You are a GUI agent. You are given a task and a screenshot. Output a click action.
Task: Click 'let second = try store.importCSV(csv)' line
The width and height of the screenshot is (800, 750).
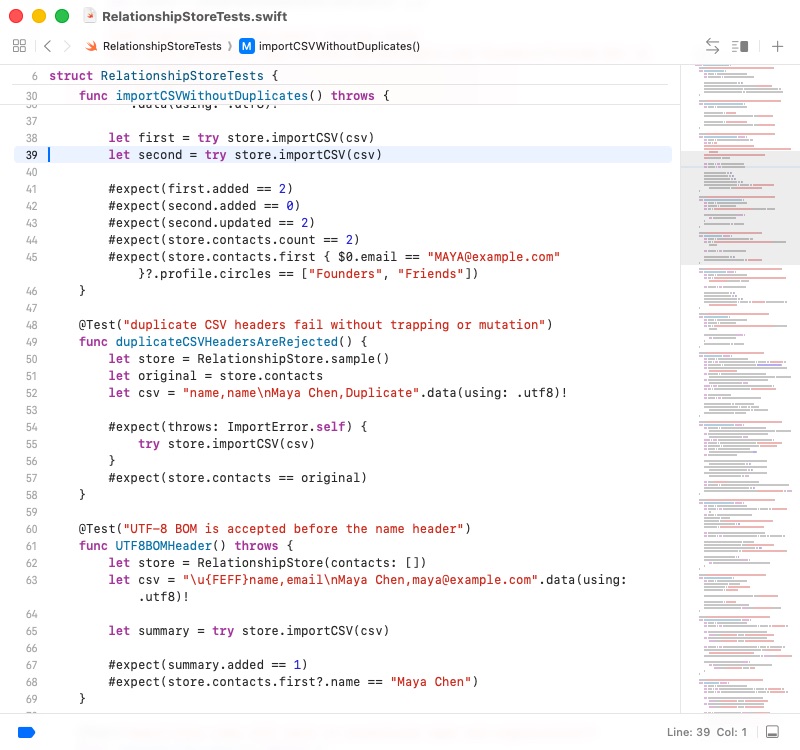(x=245, y=155)
